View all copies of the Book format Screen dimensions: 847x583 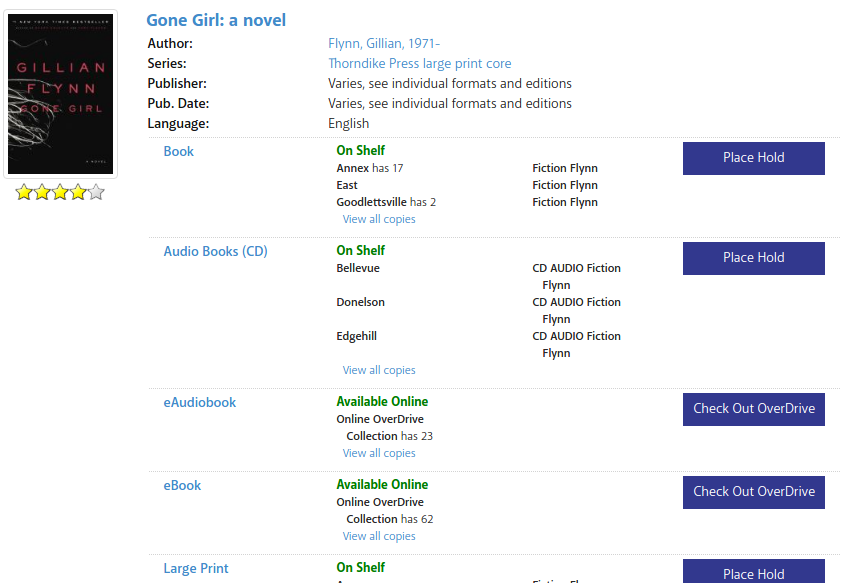(x=379, y=219)
